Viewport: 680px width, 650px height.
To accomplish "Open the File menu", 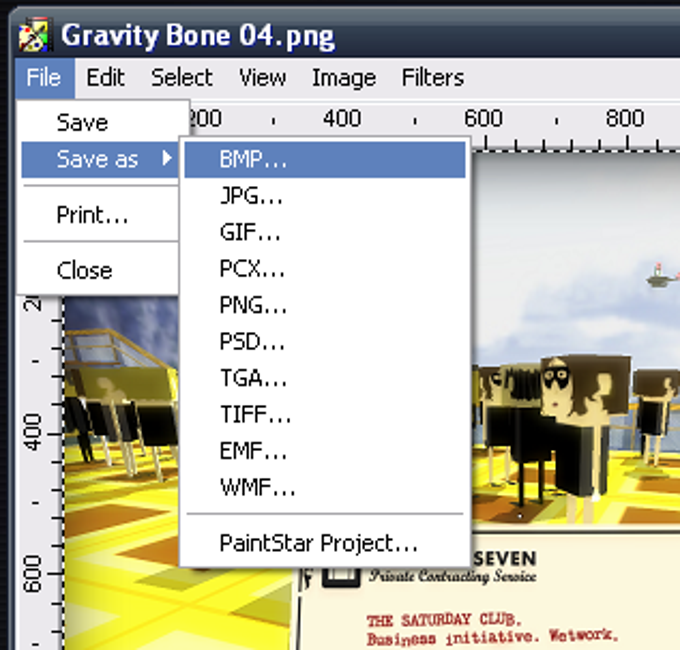I will [x=44, y=78].
